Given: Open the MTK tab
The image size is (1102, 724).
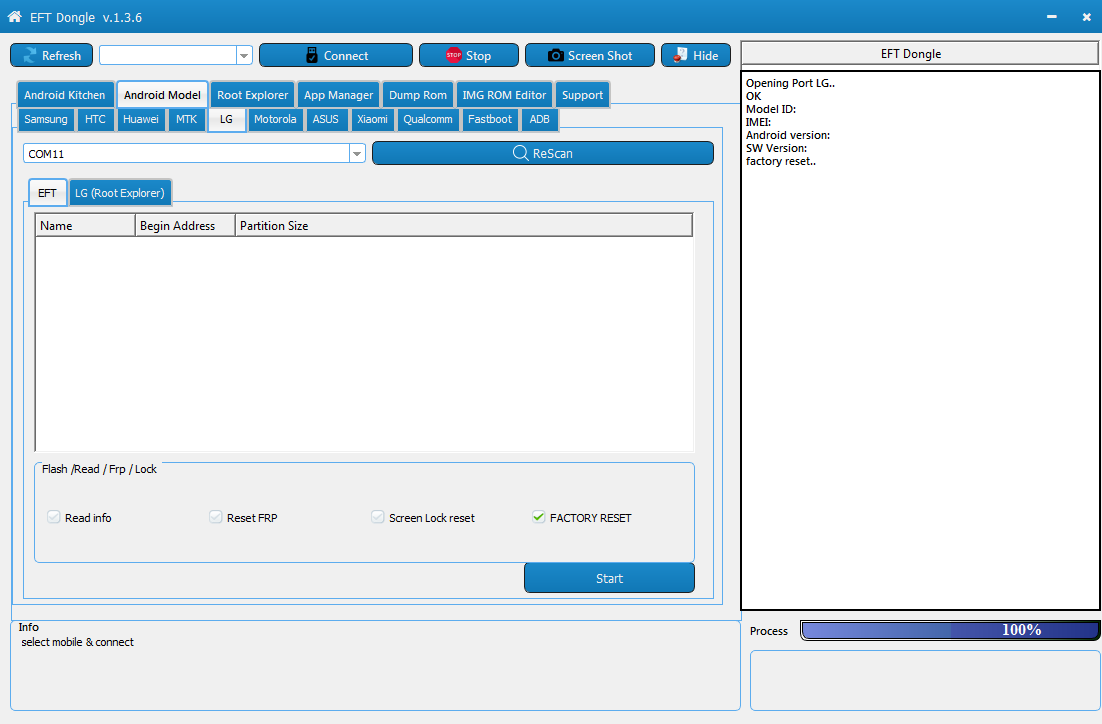Looking at the screenshot, I should click(186, 119).
